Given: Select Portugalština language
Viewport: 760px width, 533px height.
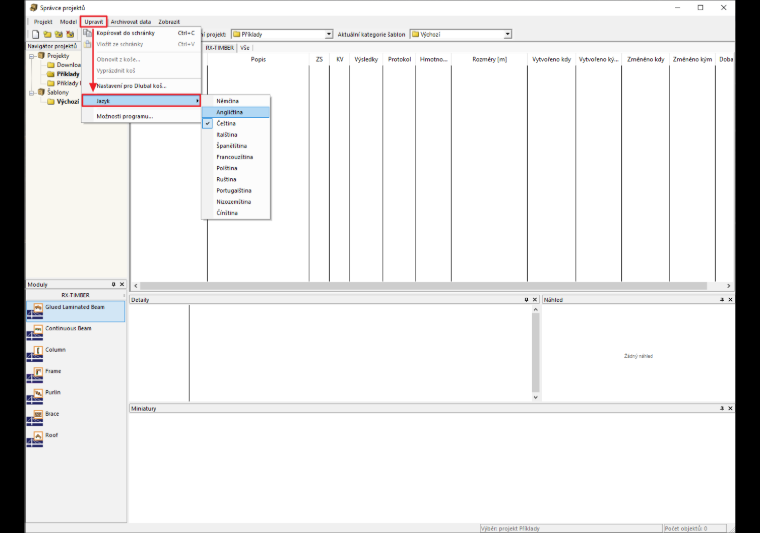Looking at the screenshot, I should tap(236, 190).
